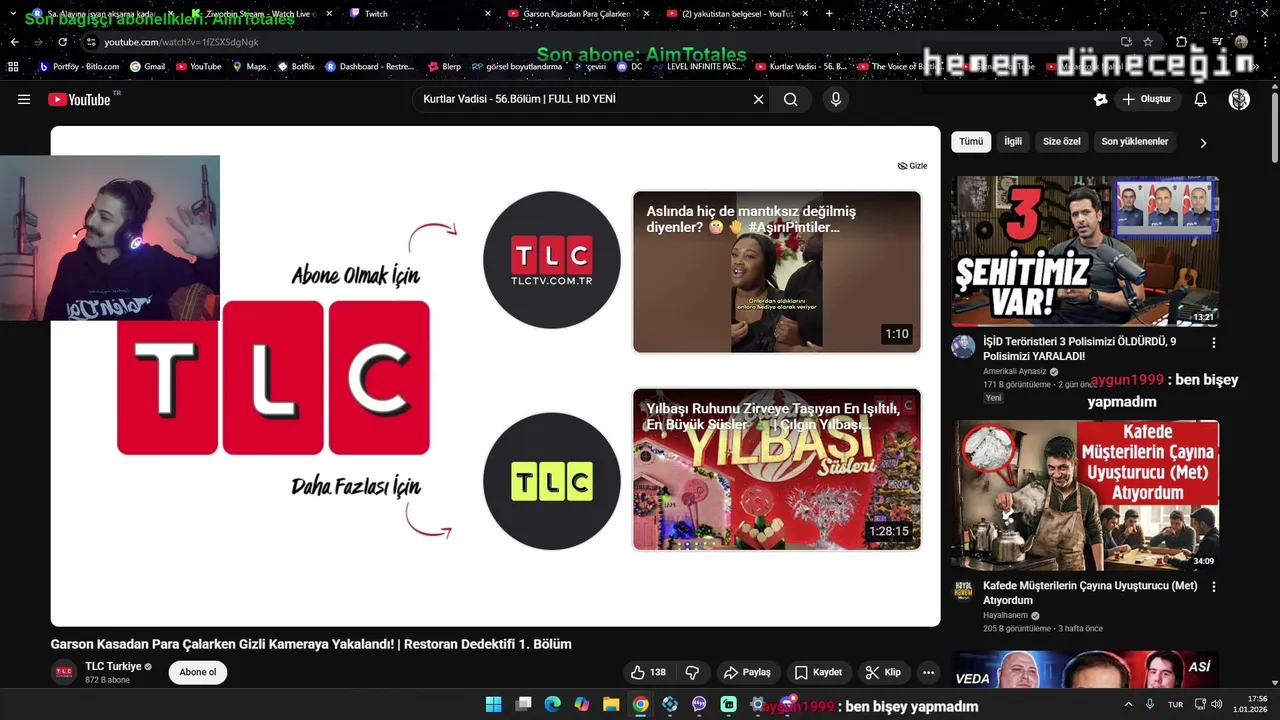Open Google Chrome in the taskbar

(640, 704)
